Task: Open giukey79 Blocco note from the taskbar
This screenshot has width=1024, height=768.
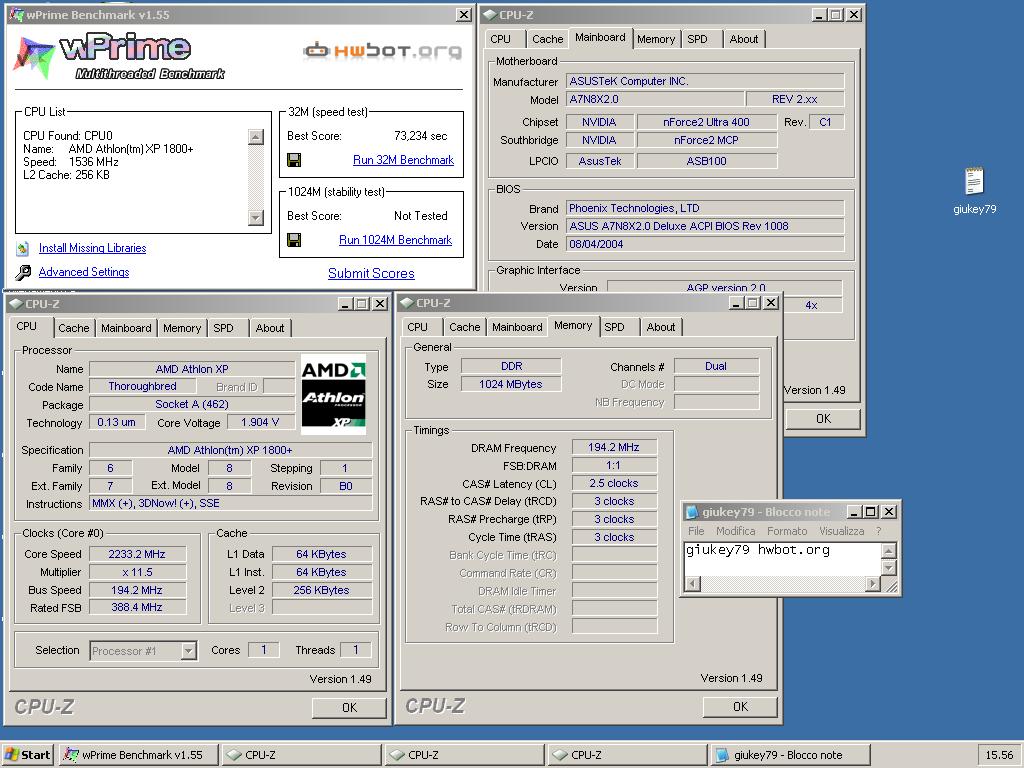Action: coord(791,755)
